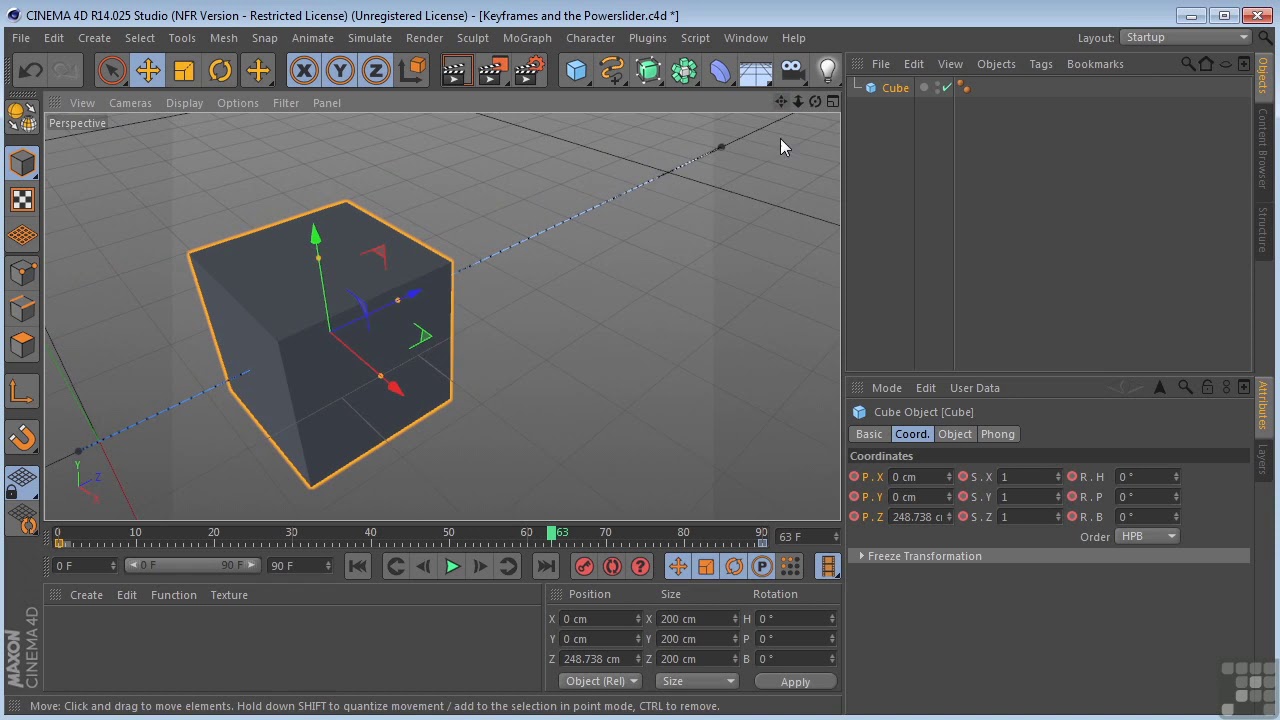Toggle X axis lock
Screen dimensions: 1280x720
[304, 70]
